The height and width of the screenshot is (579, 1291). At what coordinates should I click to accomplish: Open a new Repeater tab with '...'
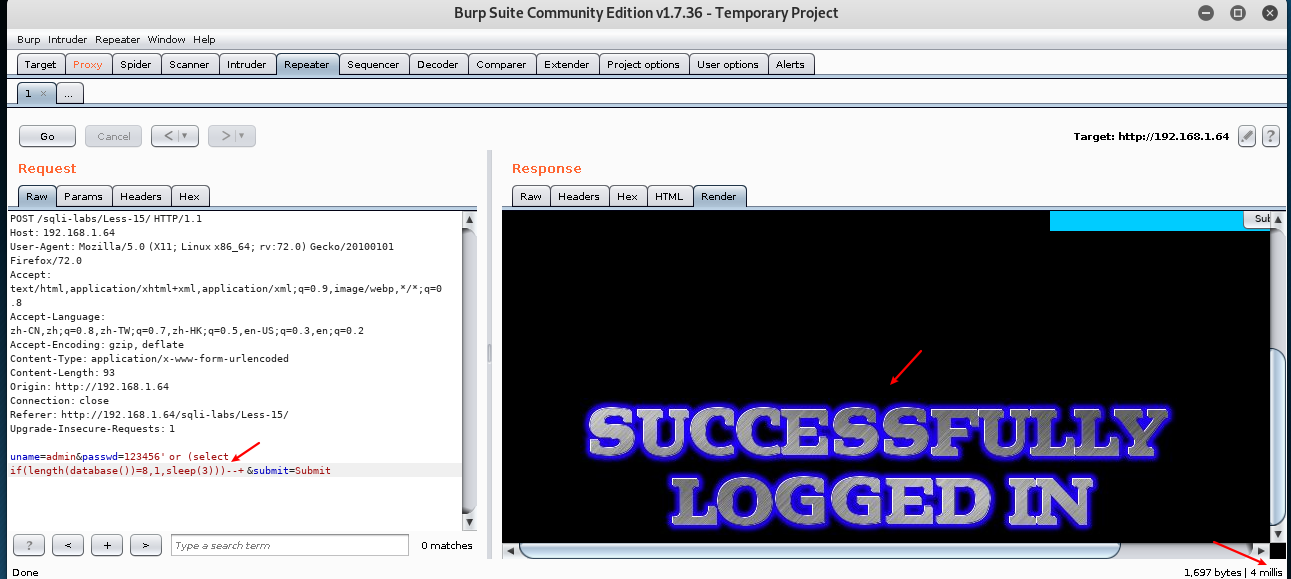click(x=69, y=93)
